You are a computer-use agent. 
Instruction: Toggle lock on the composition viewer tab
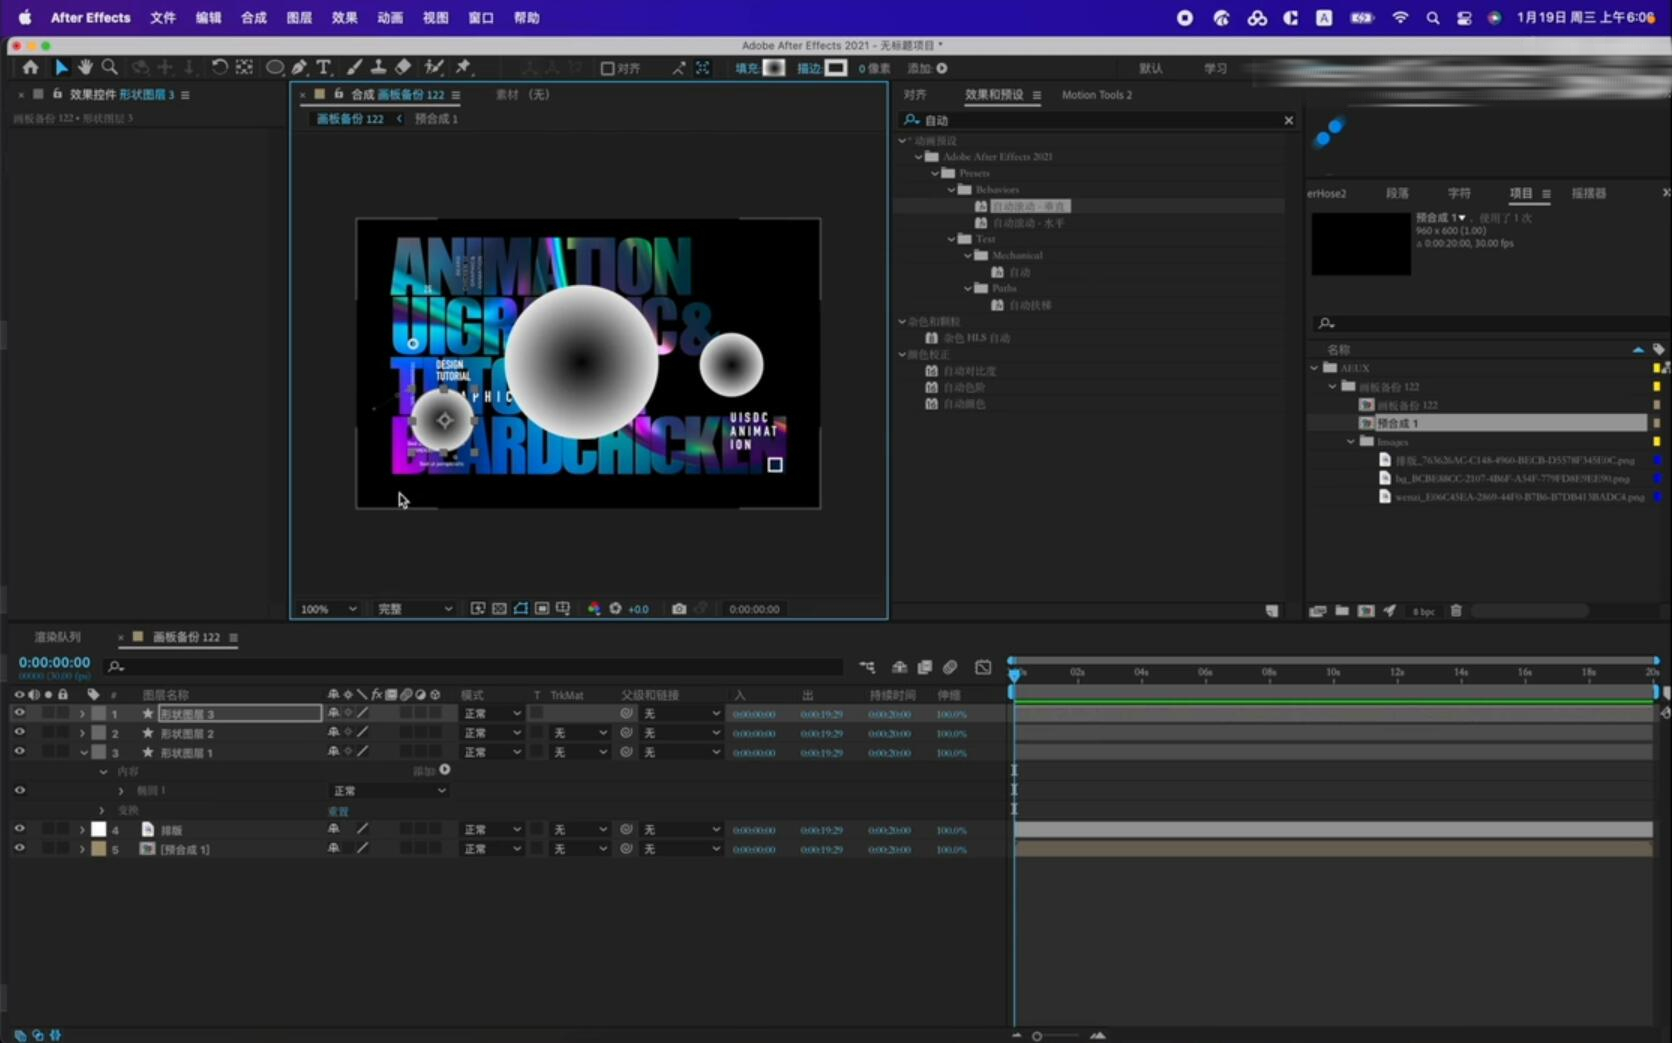(x=339, y=94)
